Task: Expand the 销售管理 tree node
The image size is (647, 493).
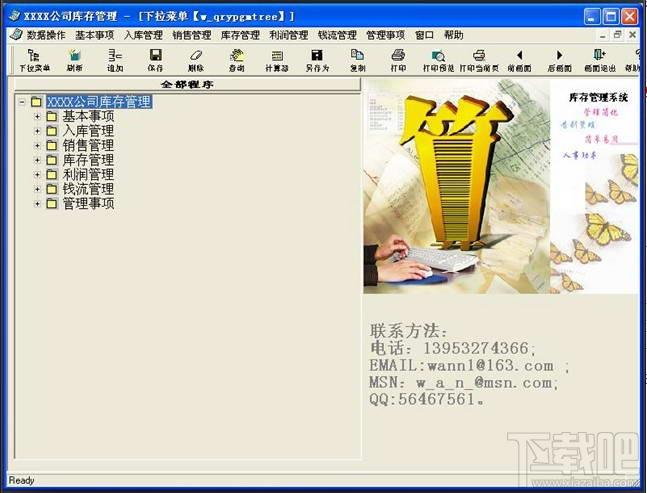Action: click(37, 146)
